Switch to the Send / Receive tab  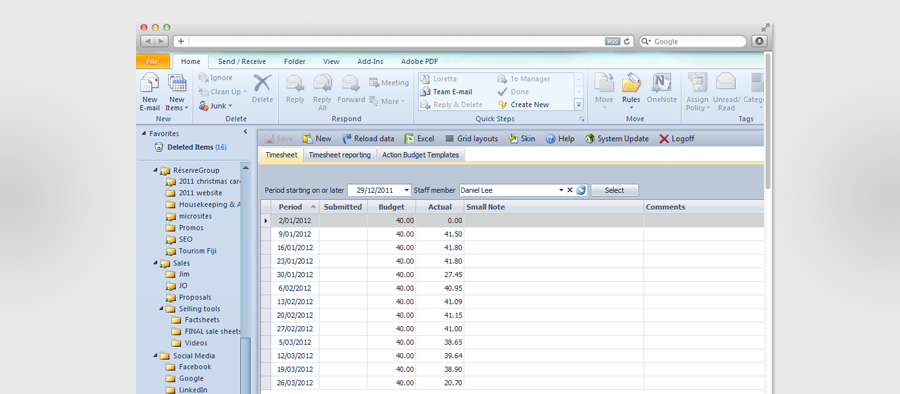tap(242, 61)
